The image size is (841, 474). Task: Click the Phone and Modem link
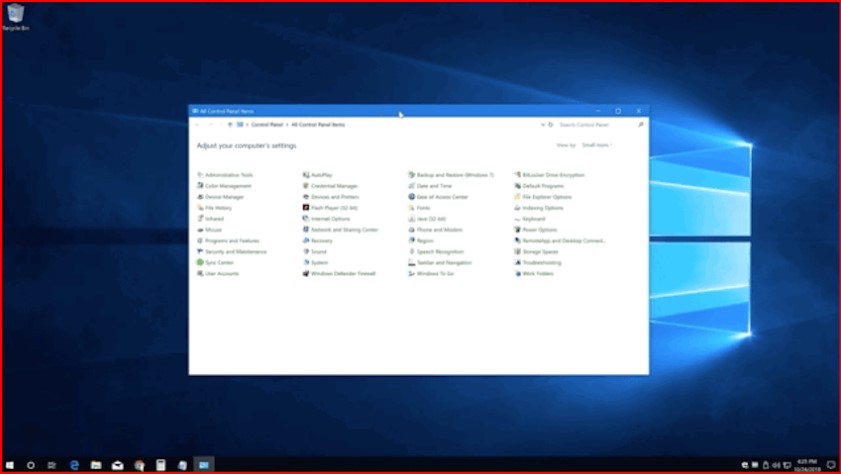tap(439, 230)
